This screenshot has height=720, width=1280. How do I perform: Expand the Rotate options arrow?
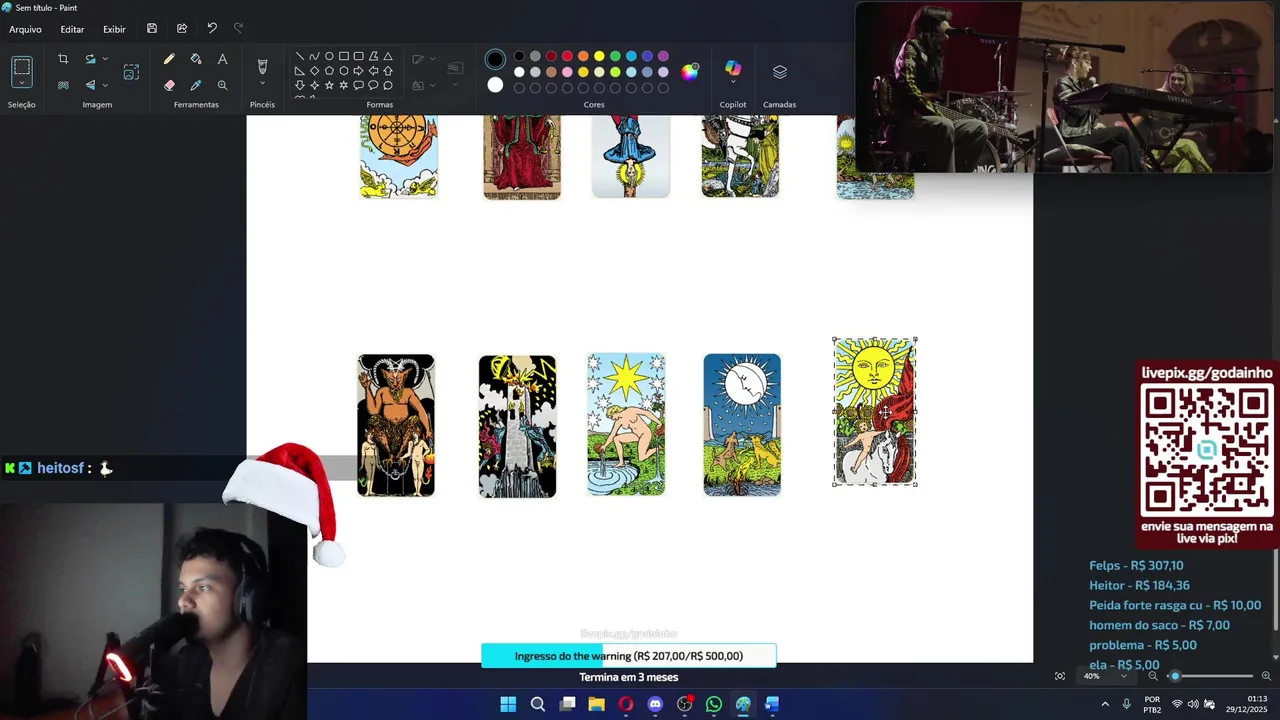[105, 59]
